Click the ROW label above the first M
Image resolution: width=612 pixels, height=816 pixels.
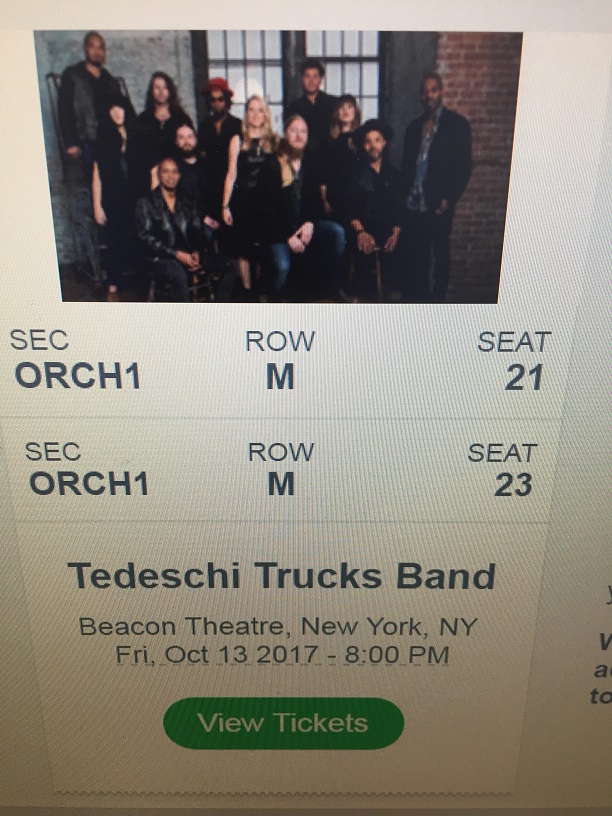click(x=280, y=341)
